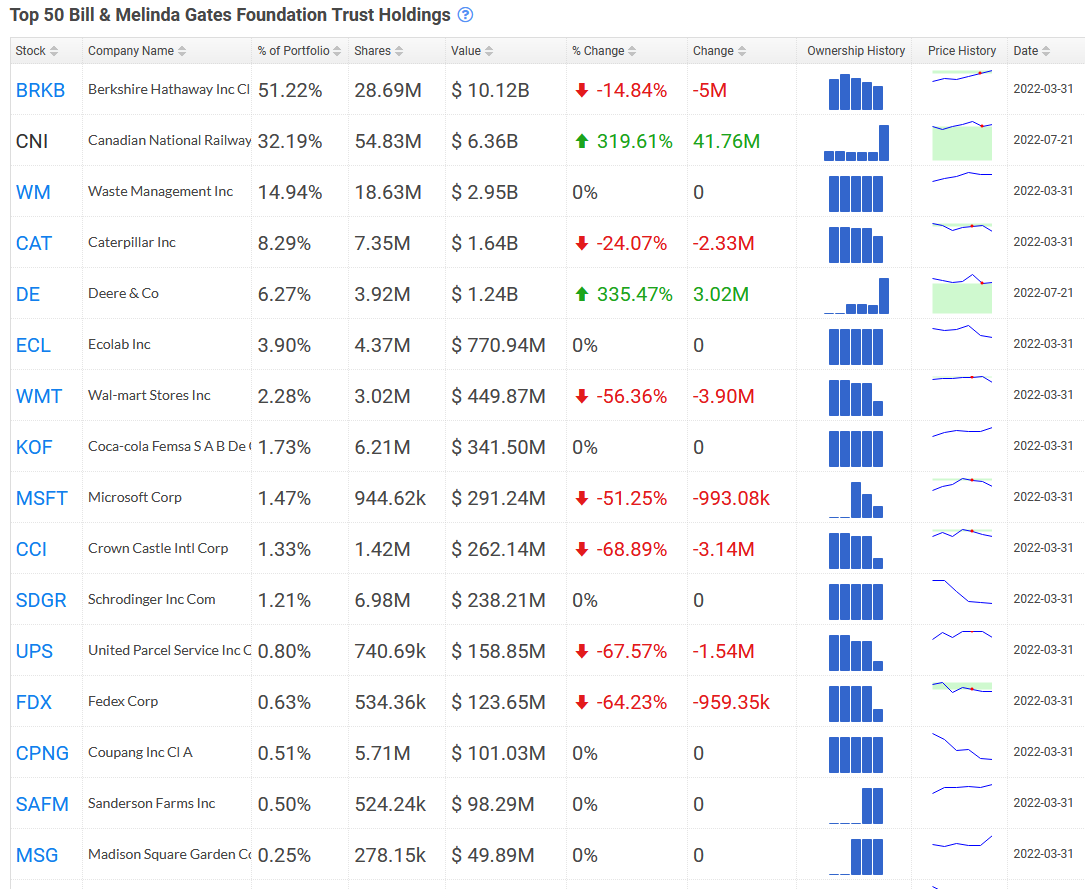The image size is (1085, 889).
Task: View Coupang price history sparkline
Action: click(962, 746)
